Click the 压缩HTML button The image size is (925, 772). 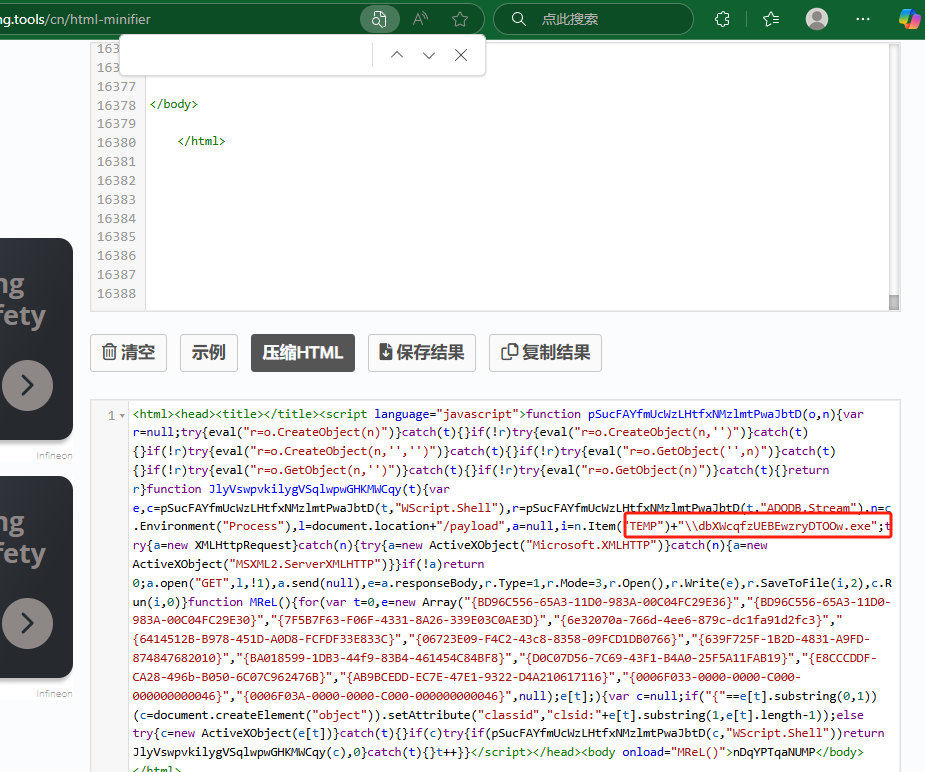pos(303,353)
